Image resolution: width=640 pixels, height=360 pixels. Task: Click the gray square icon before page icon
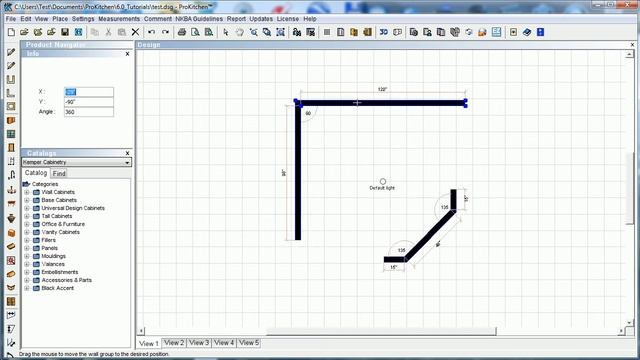(327, 32)
